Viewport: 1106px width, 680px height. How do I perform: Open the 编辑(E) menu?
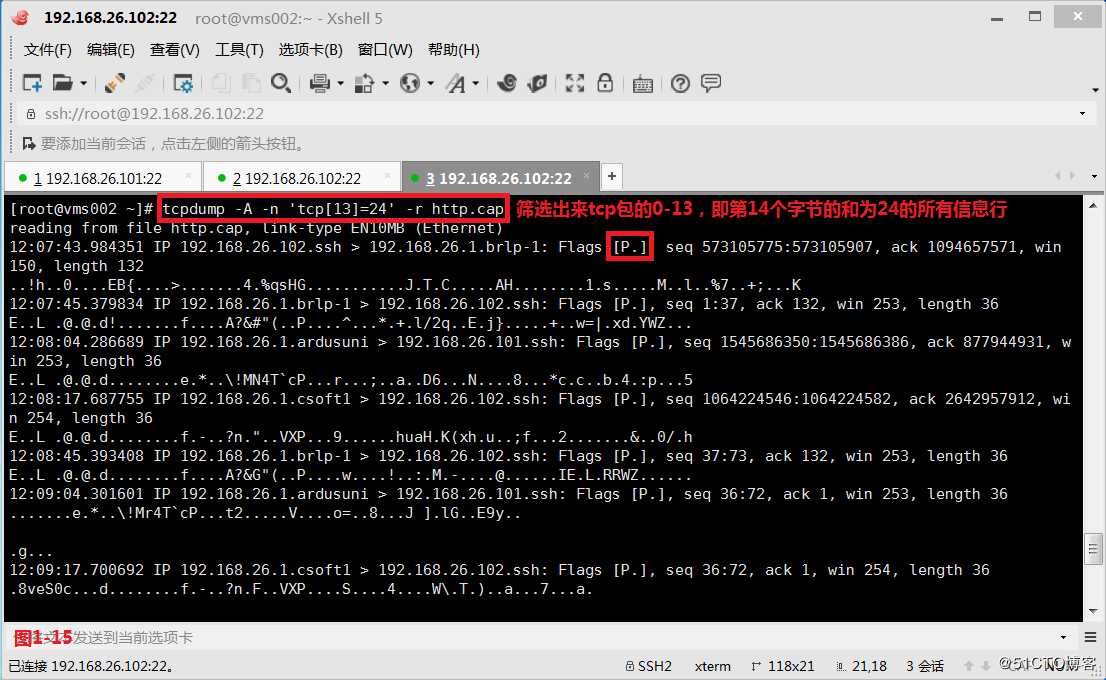pos(111,49)
